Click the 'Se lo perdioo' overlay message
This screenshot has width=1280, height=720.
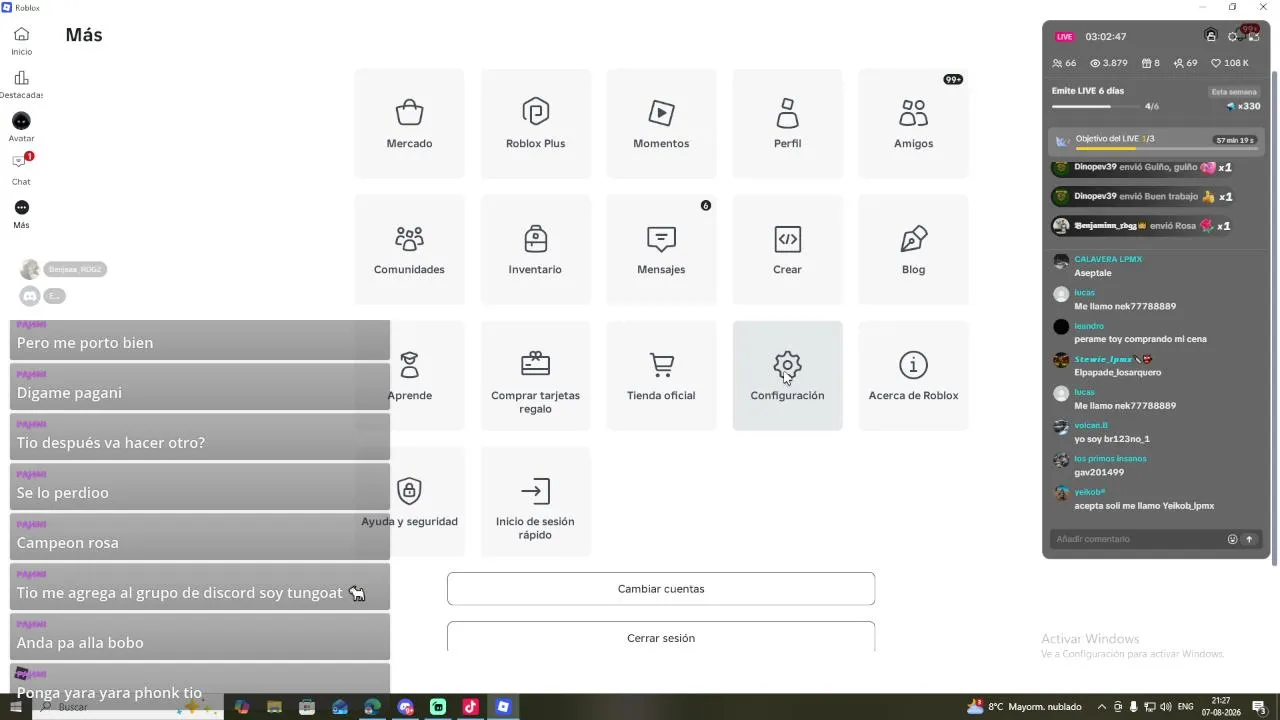tap(200, 487)
